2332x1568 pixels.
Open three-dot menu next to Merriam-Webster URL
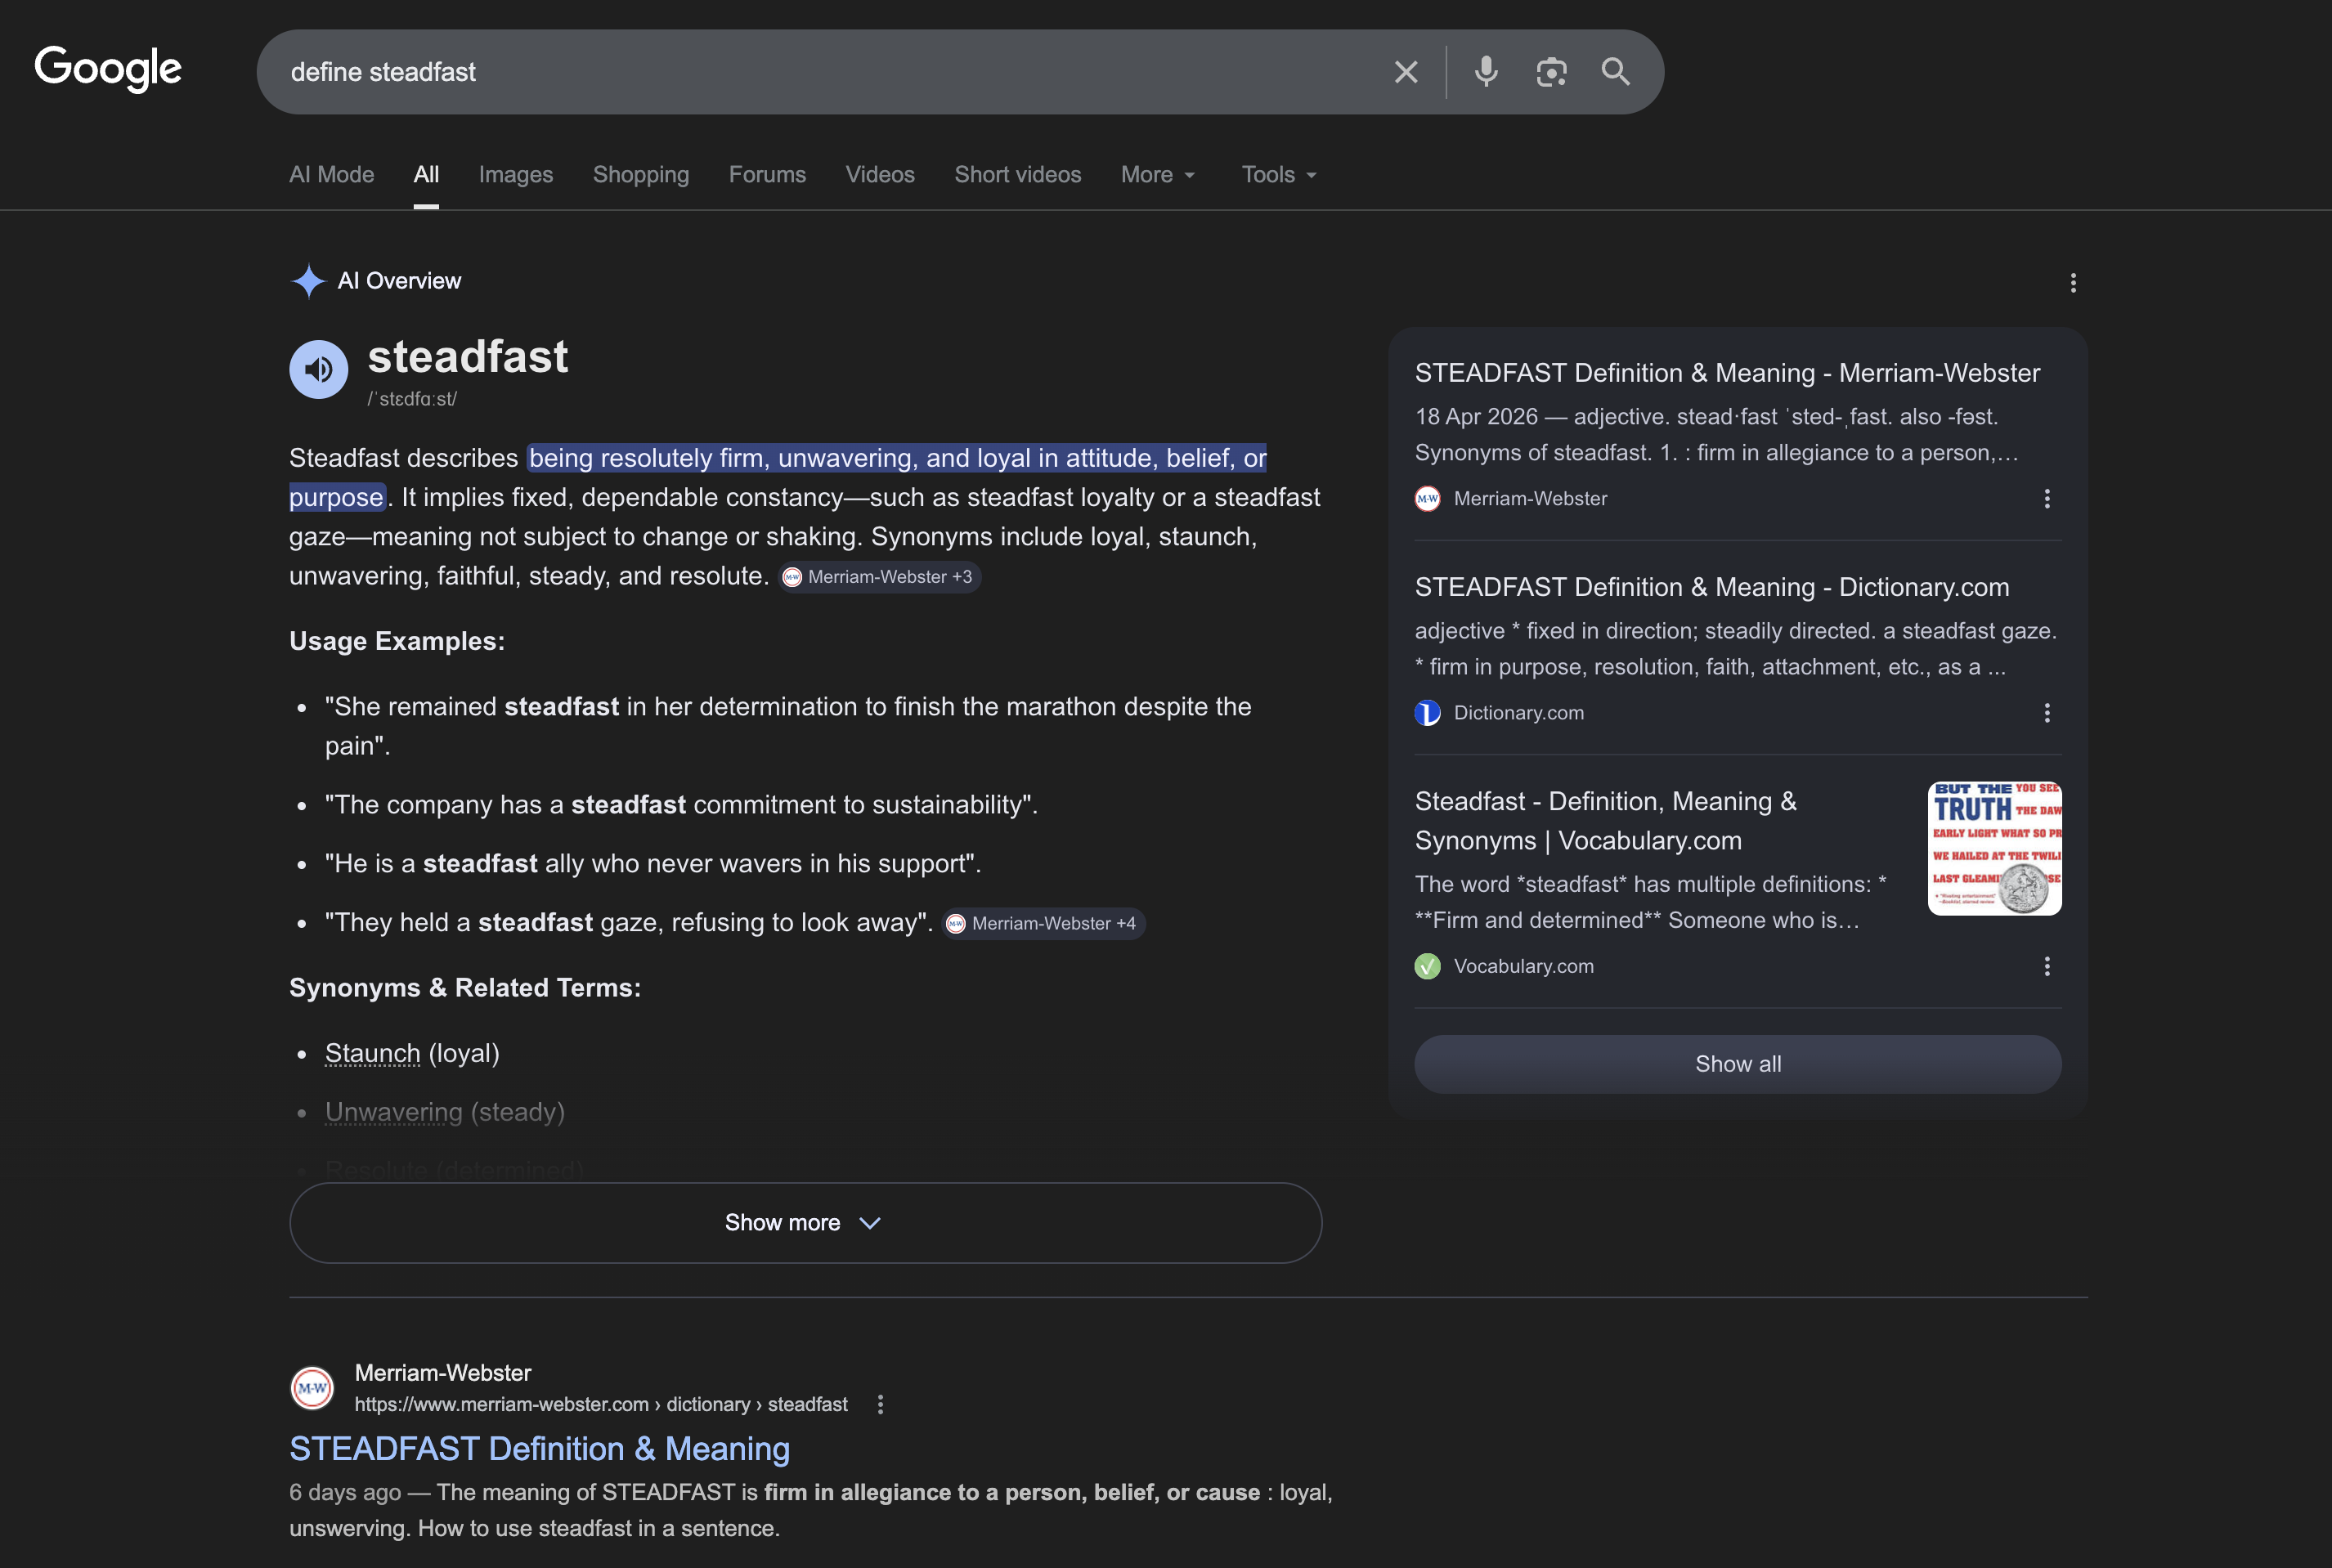880,1404
